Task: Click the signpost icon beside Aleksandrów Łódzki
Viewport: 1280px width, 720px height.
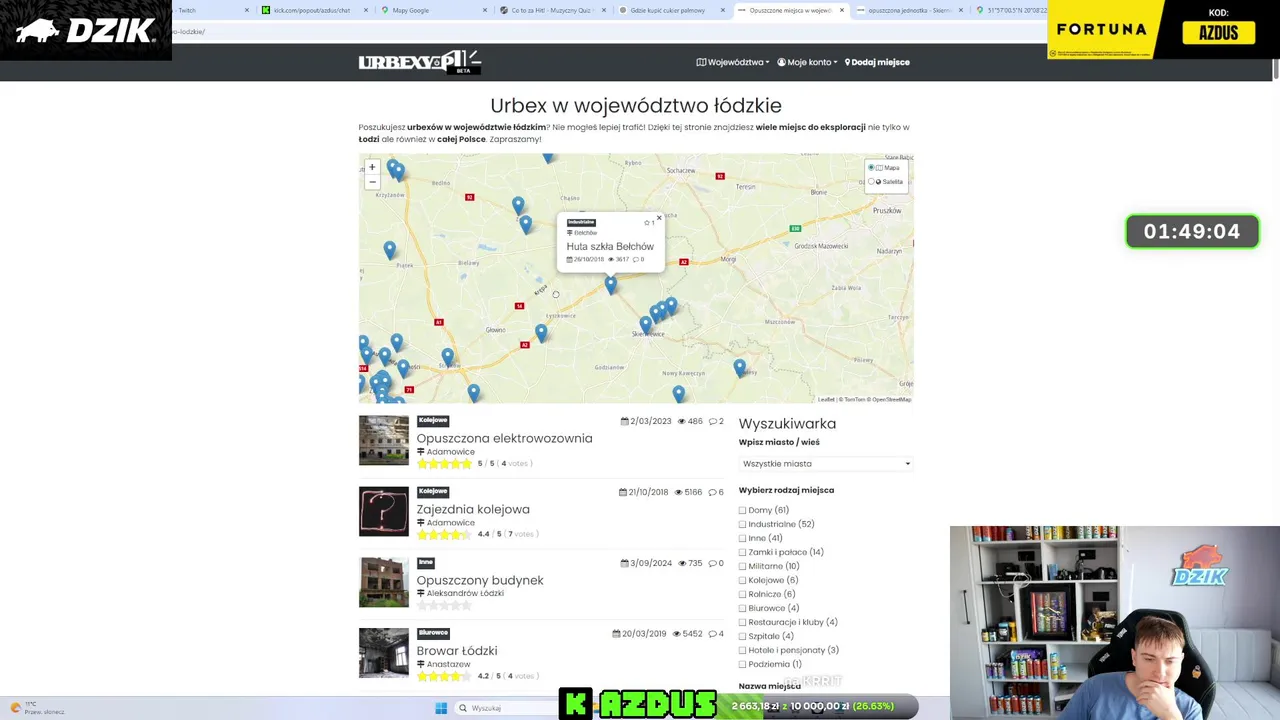Action: coord(421,593)
